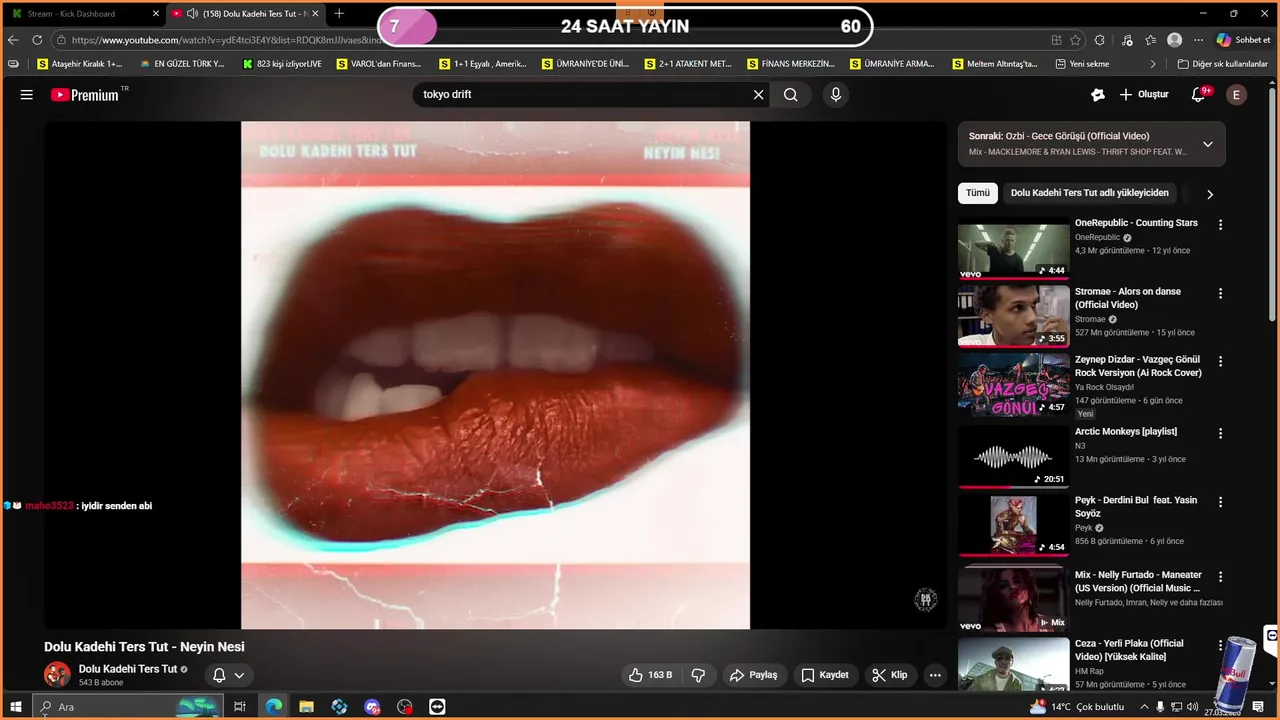Open Nelly Furtado Maneater mix thumbnail

click(x=1013, y=598)
